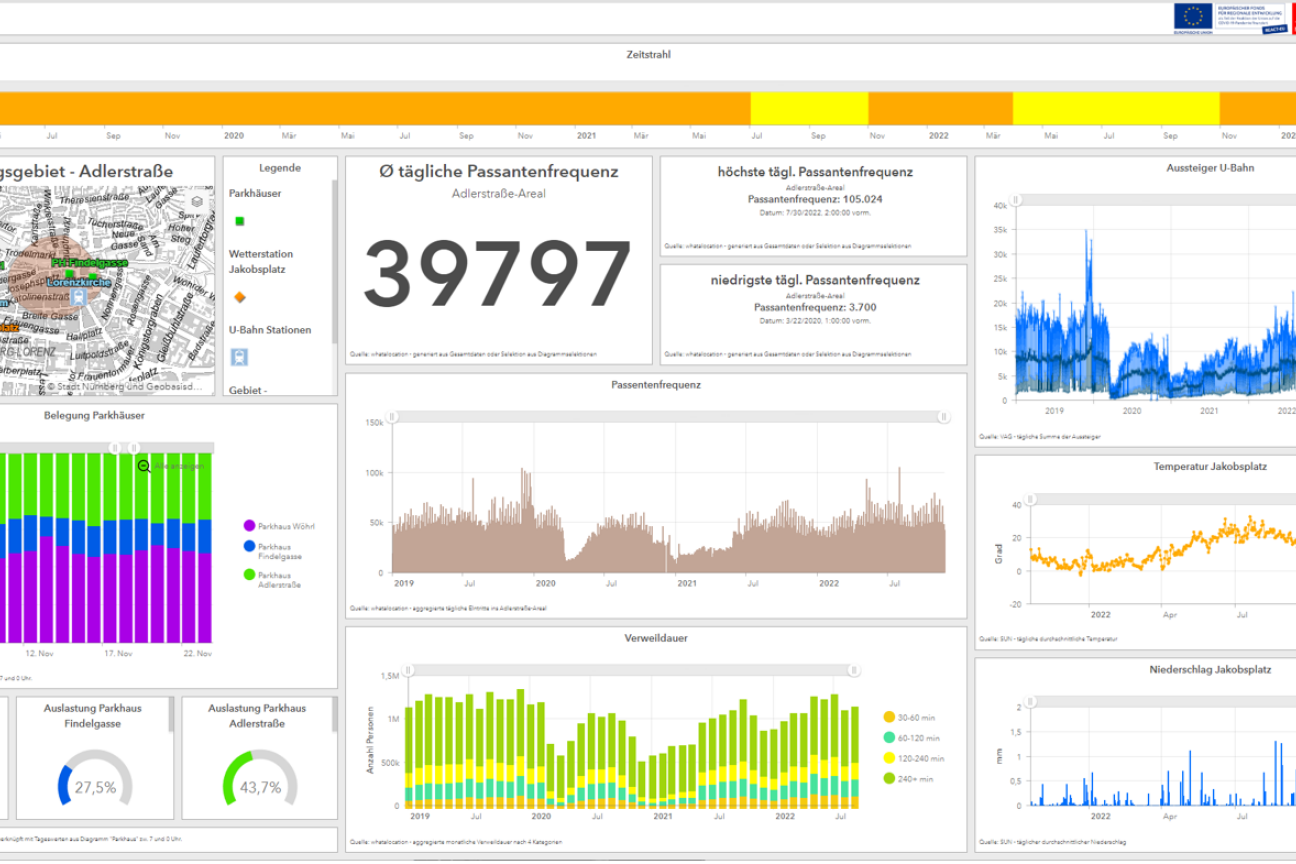Toggle 30-60 min Verweildauer legend entry

pos(908,717)
